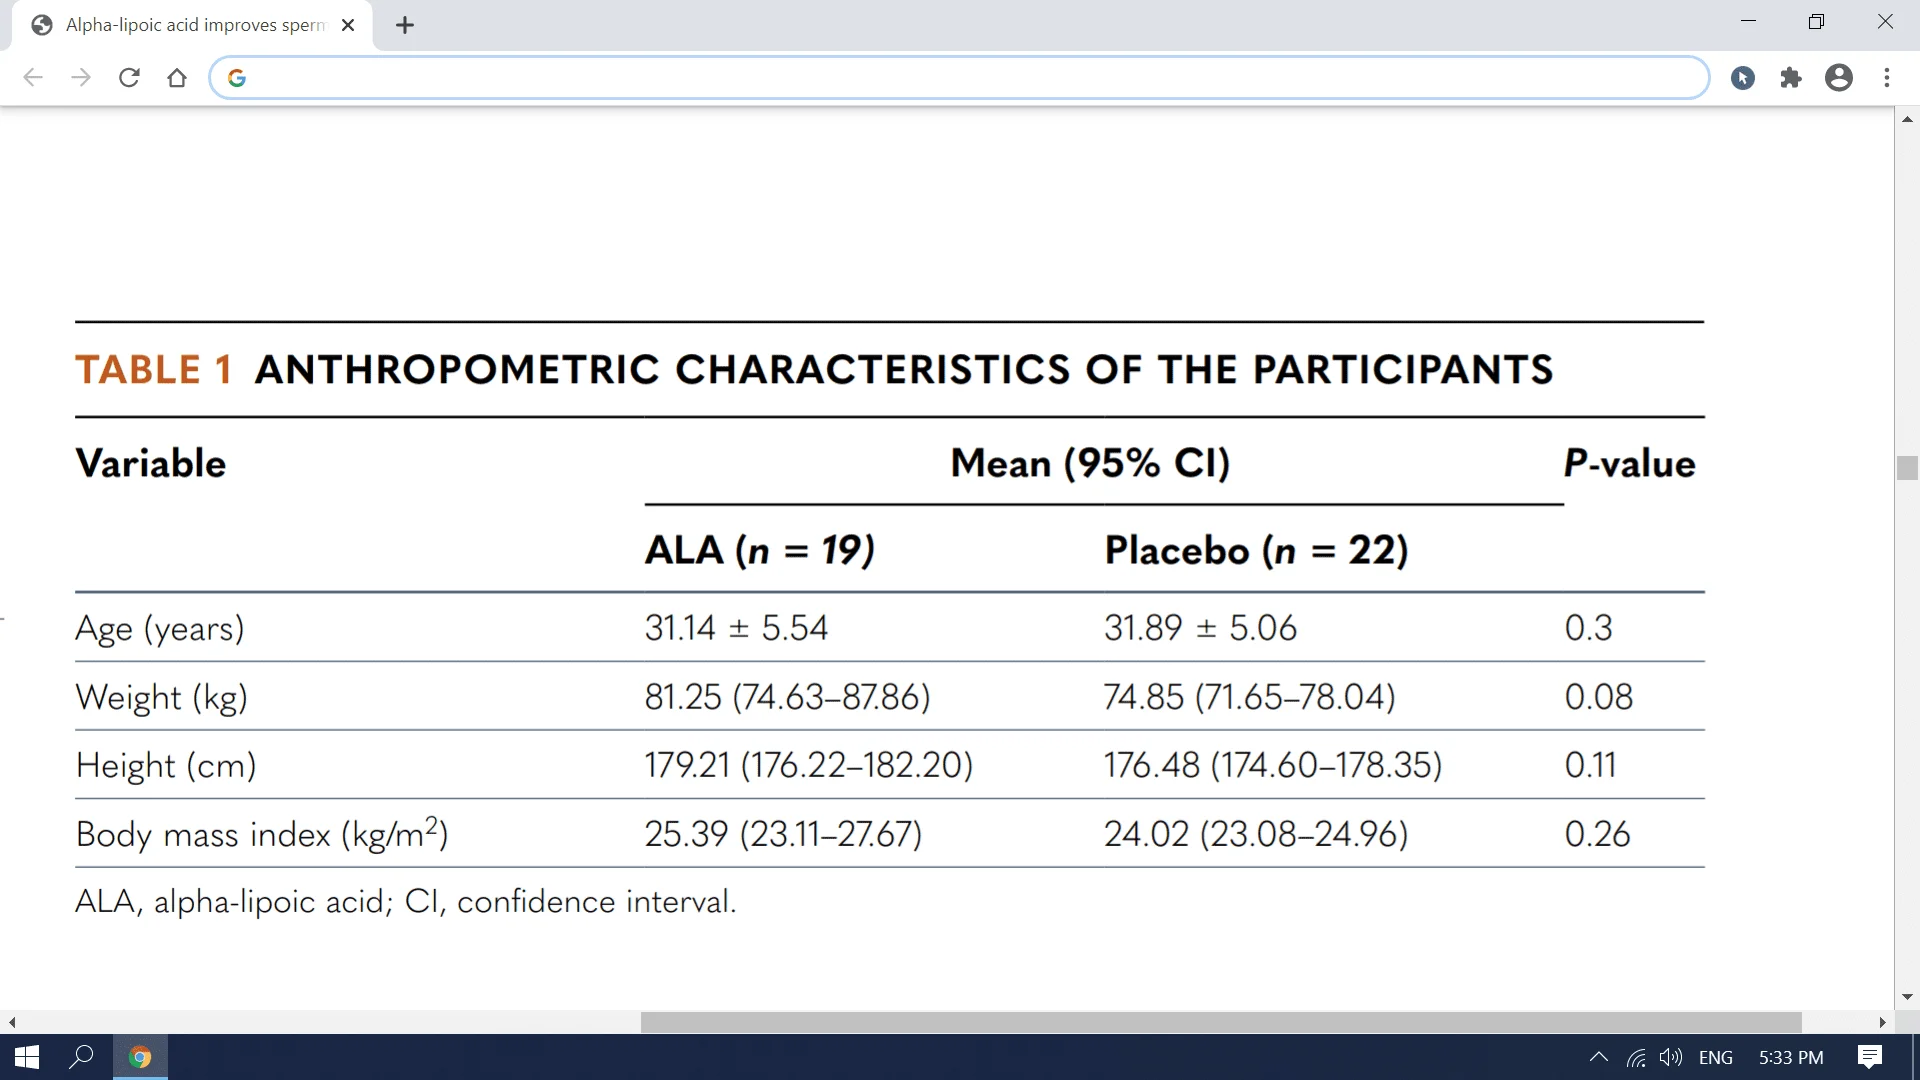Click the blue cursor extension icon
Viewport: 1920px width, 1080px height.
(1743, 78)
